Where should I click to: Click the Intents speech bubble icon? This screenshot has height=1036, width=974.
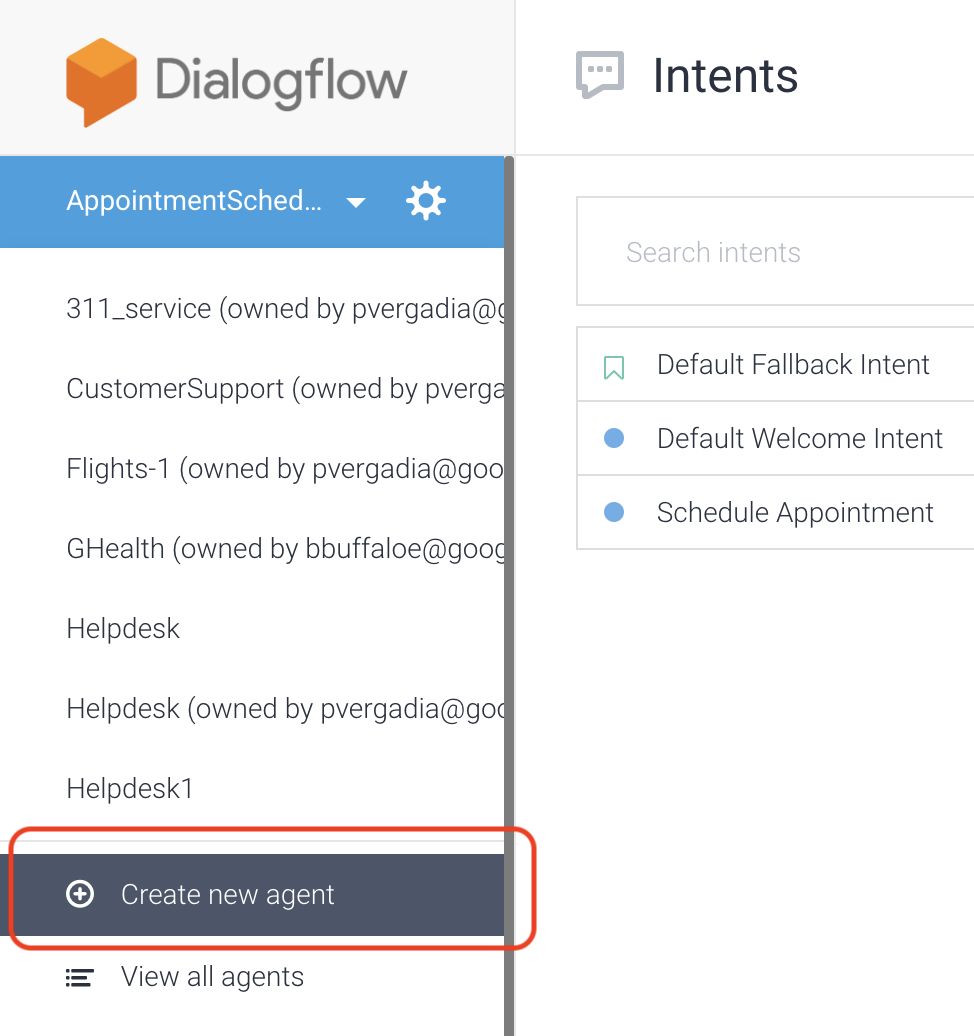click(600, 76)
